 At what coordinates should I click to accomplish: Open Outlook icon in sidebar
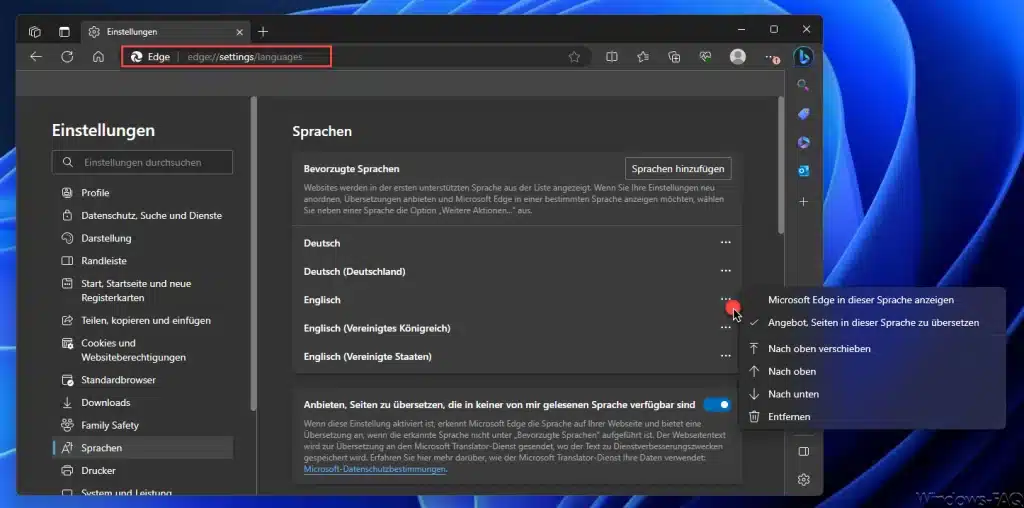pyautogui.click(x=804, y=171)
